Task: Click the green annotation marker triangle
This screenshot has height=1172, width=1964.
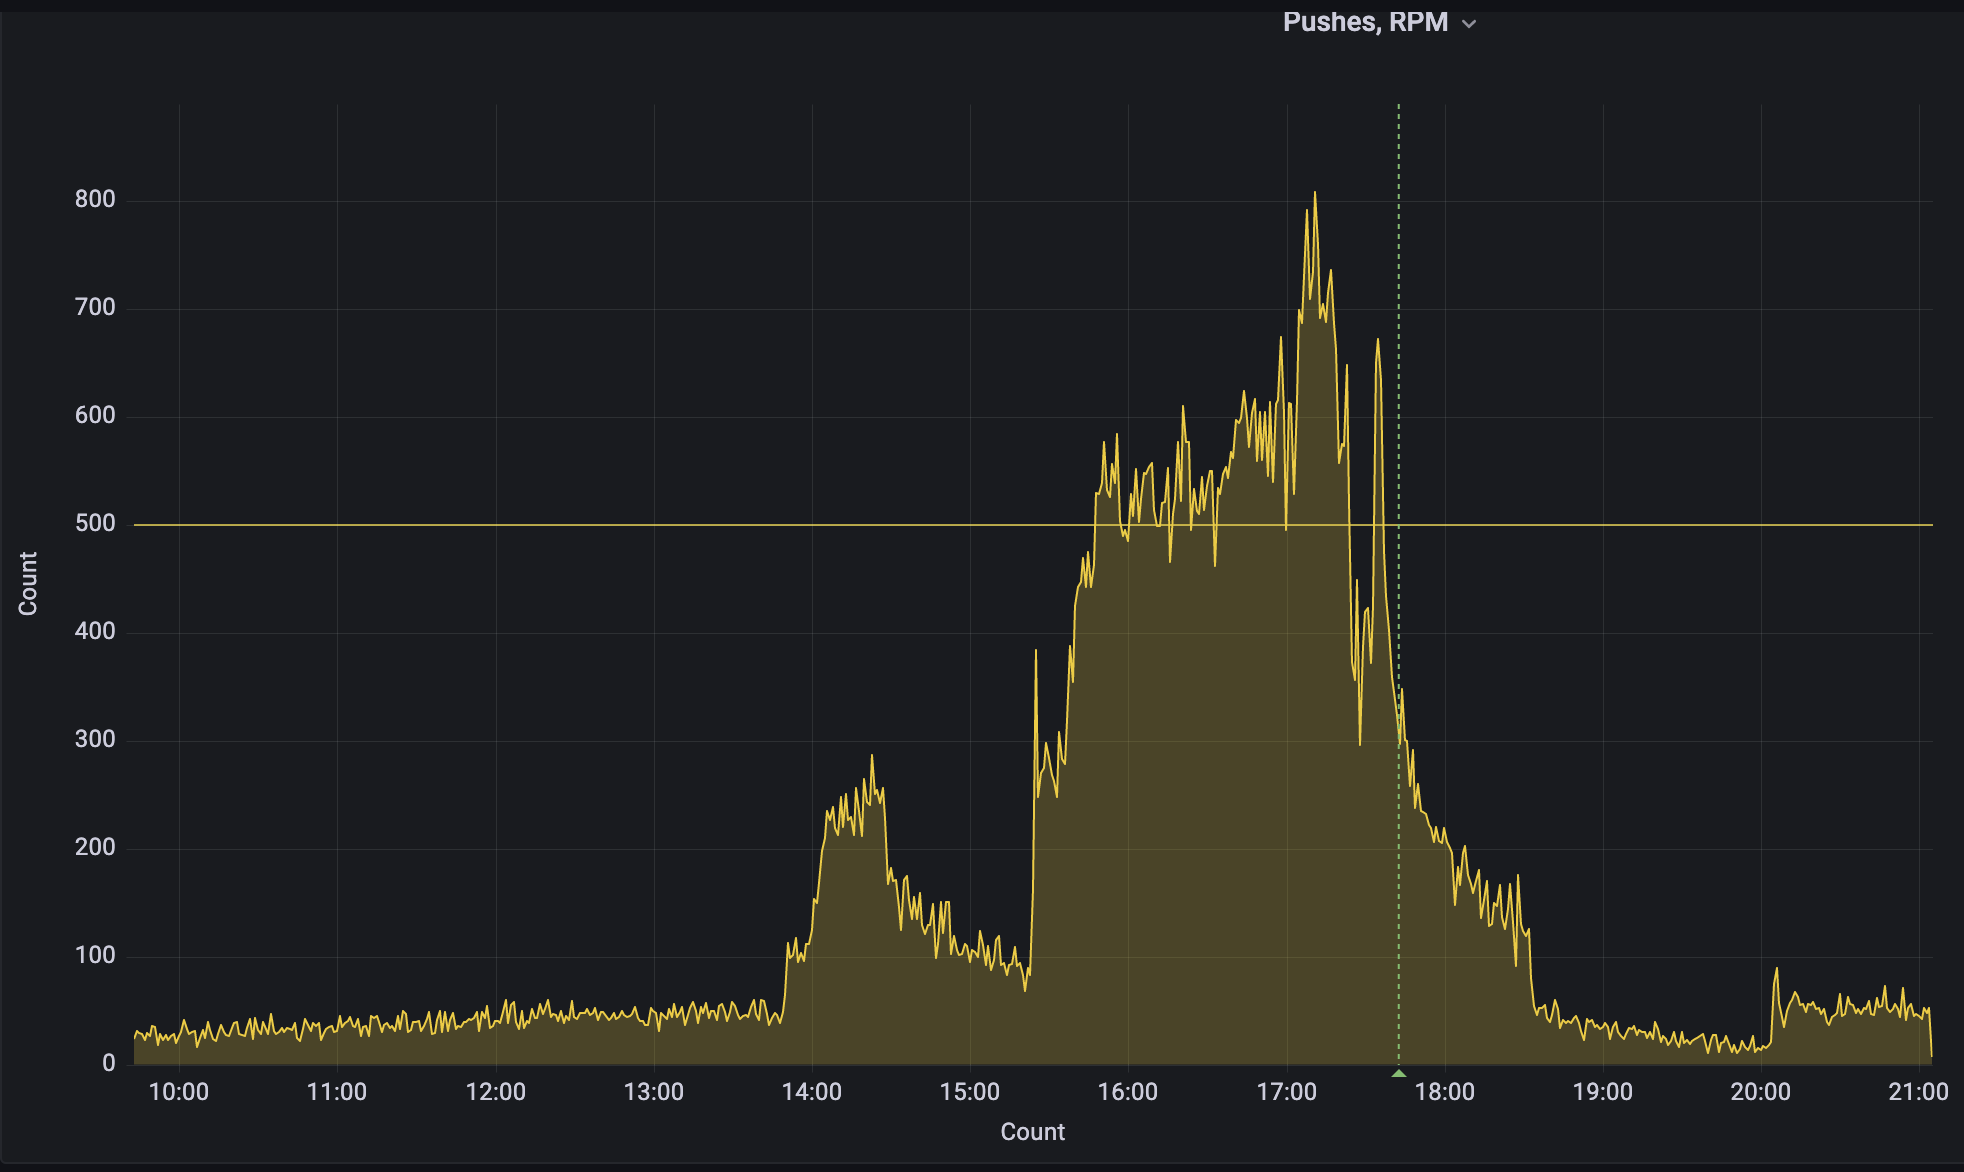Action: click(x=1399, y=1073)
